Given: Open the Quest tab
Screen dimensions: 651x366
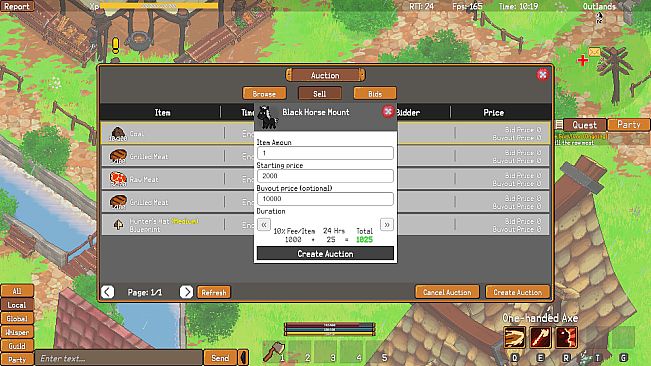Looking at the screenshot, I should pyautogui.click(x=585, y=124).
